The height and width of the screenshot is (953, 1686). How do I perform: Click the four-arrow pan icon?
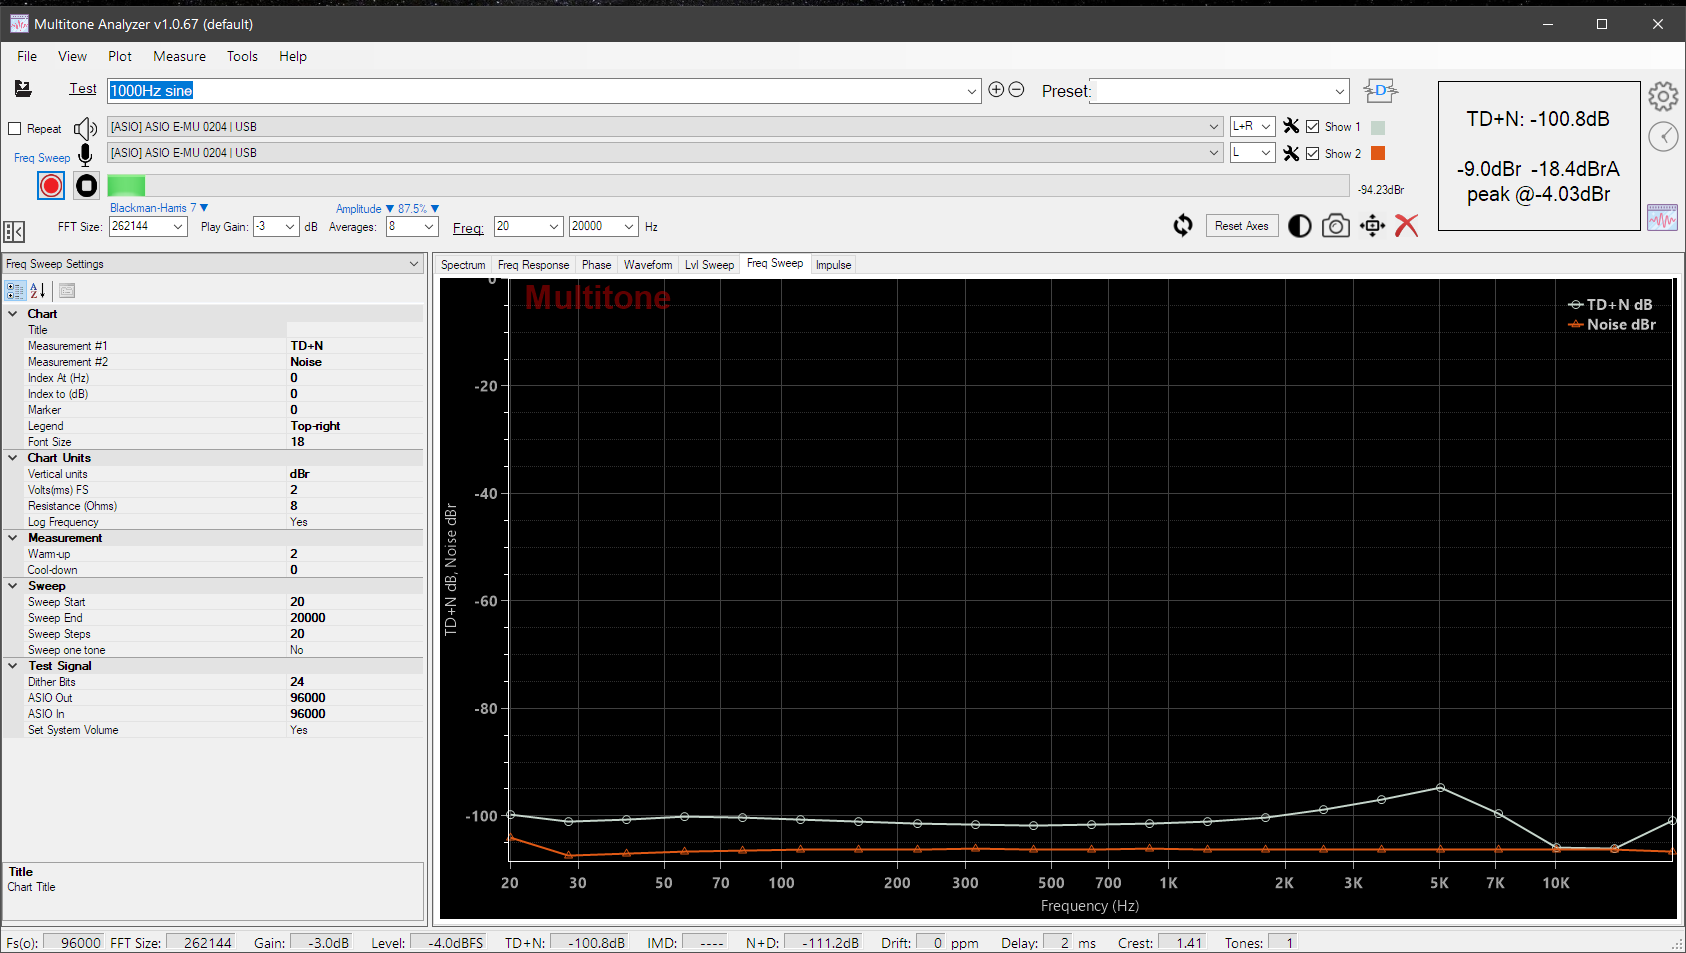coord(1372,225)
